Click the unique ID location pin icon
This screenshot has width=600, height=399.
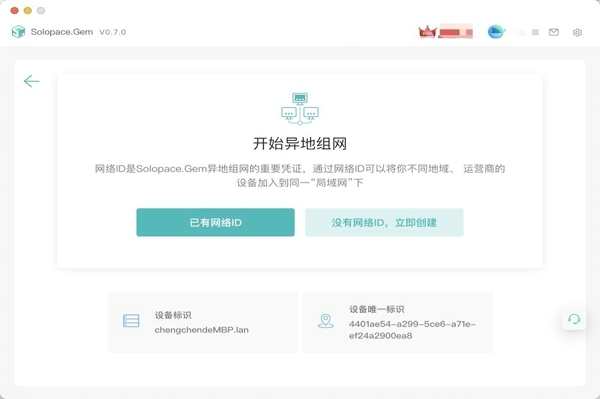[326, 321]
